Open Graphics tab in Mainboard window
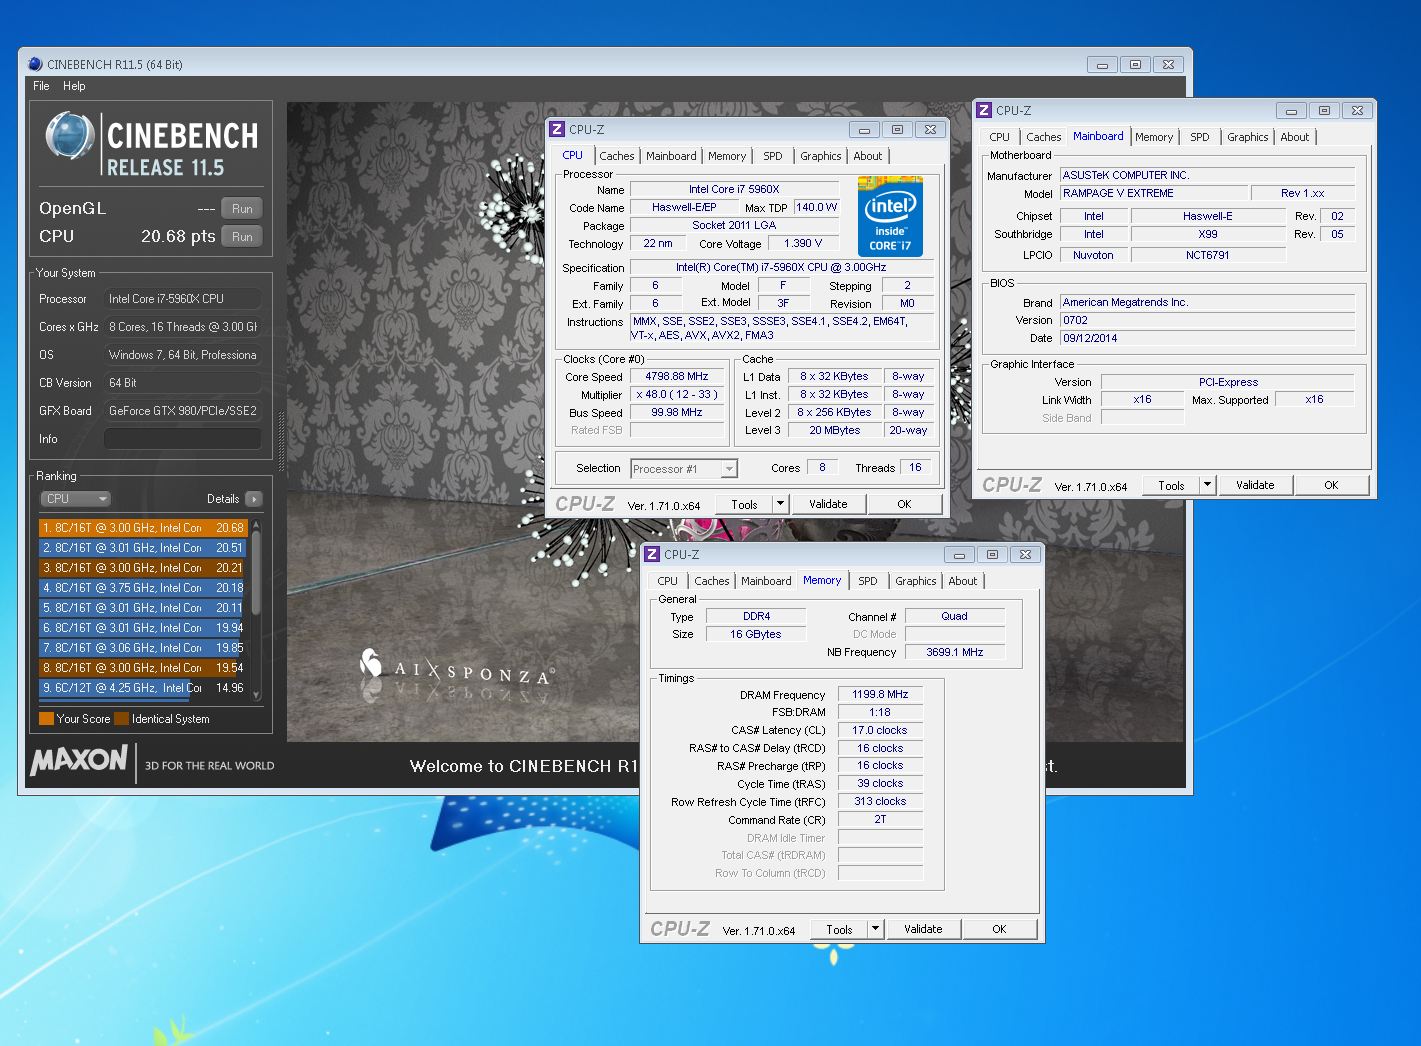1421x1046 pixels. click(x=1248, y=137)
